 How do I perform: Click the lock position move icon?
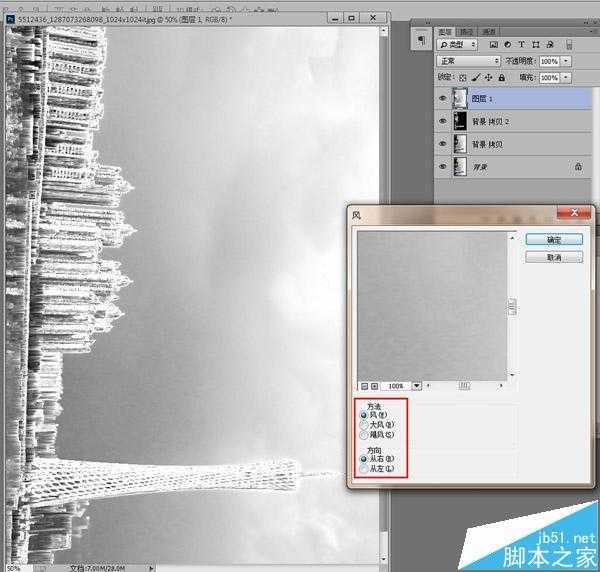pos(488,78)
